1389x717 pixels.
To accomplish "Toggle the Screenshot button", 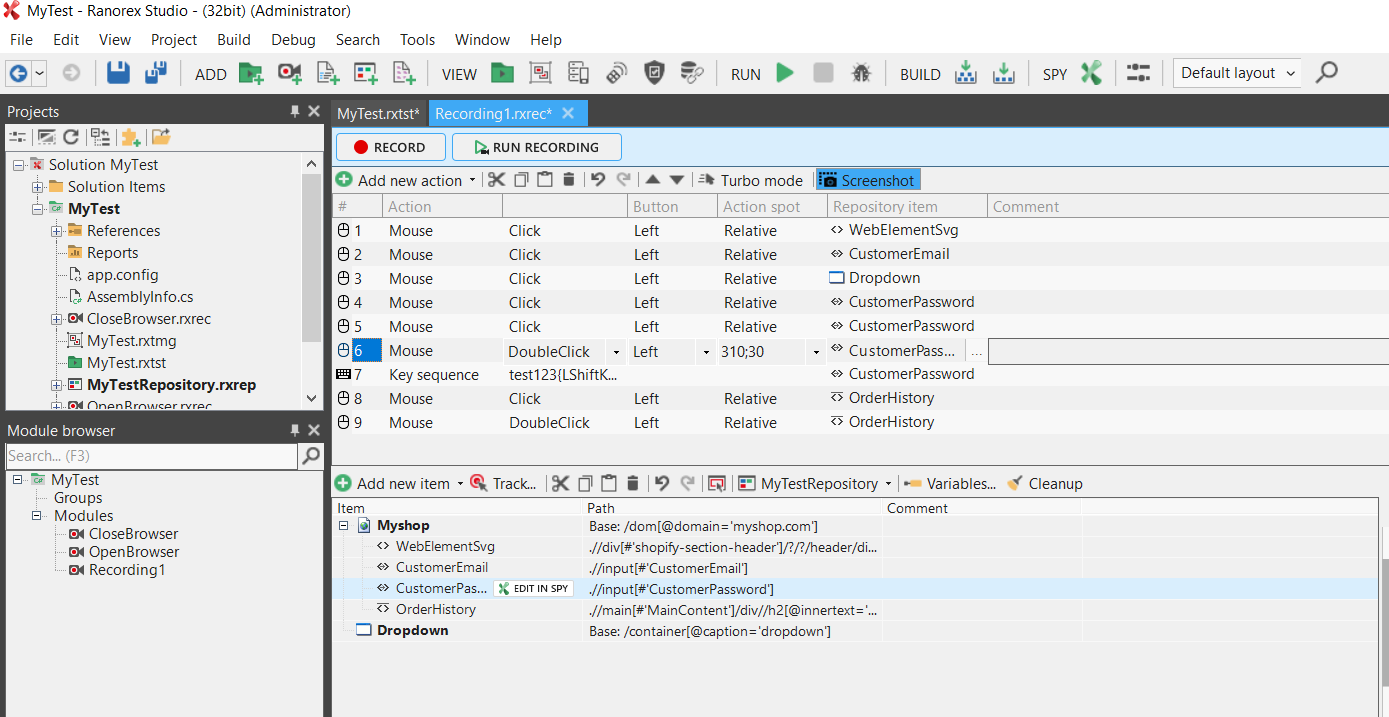I will [x=867, y=180].
